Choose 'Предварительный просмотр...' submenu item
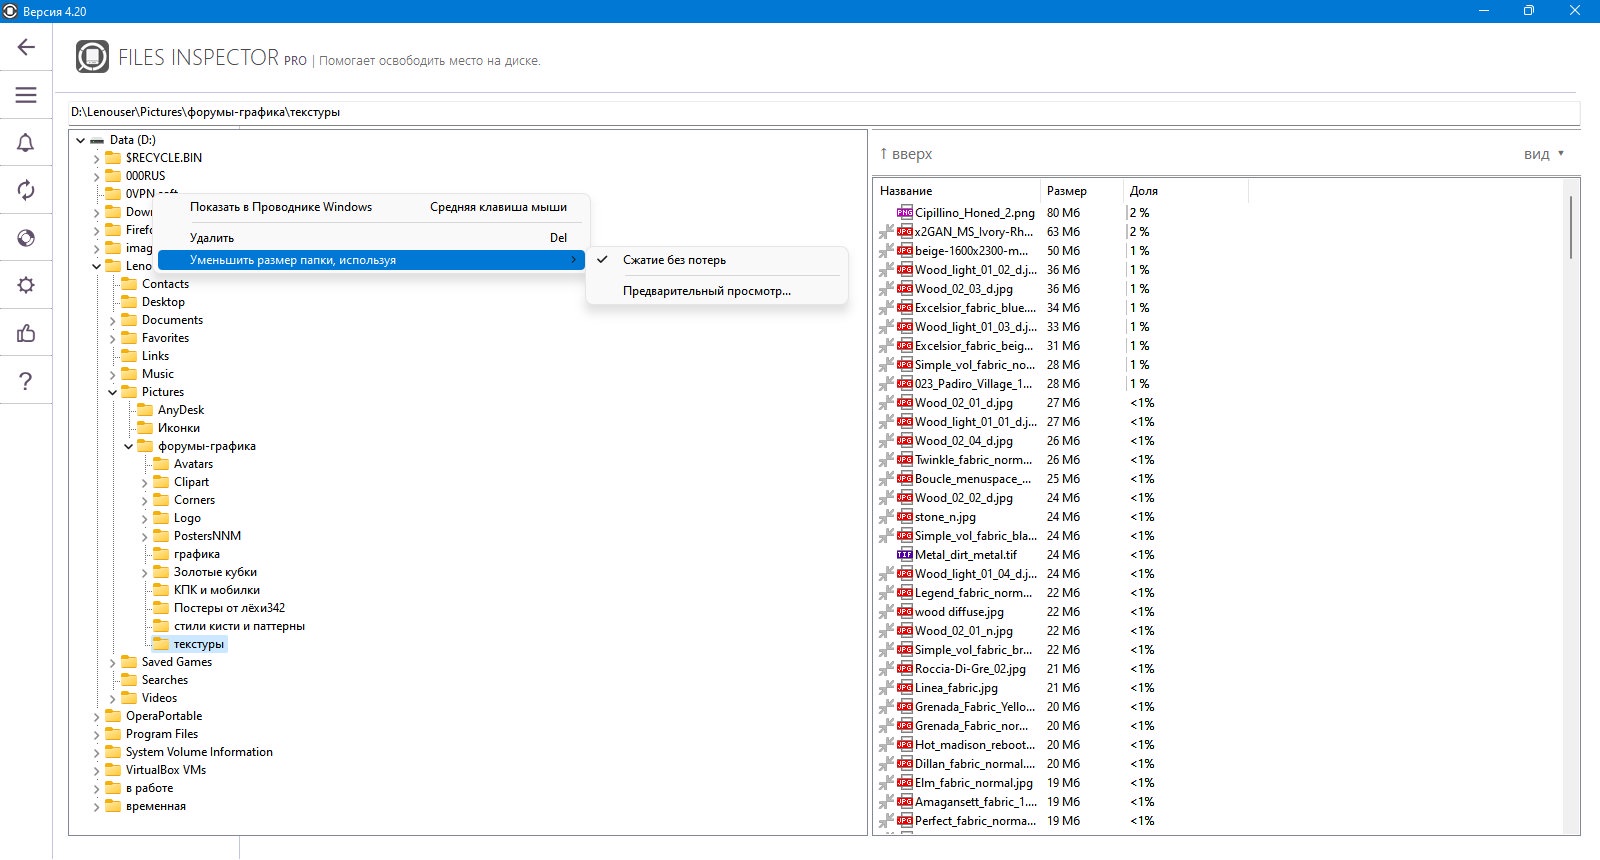 tap(707, 291)
